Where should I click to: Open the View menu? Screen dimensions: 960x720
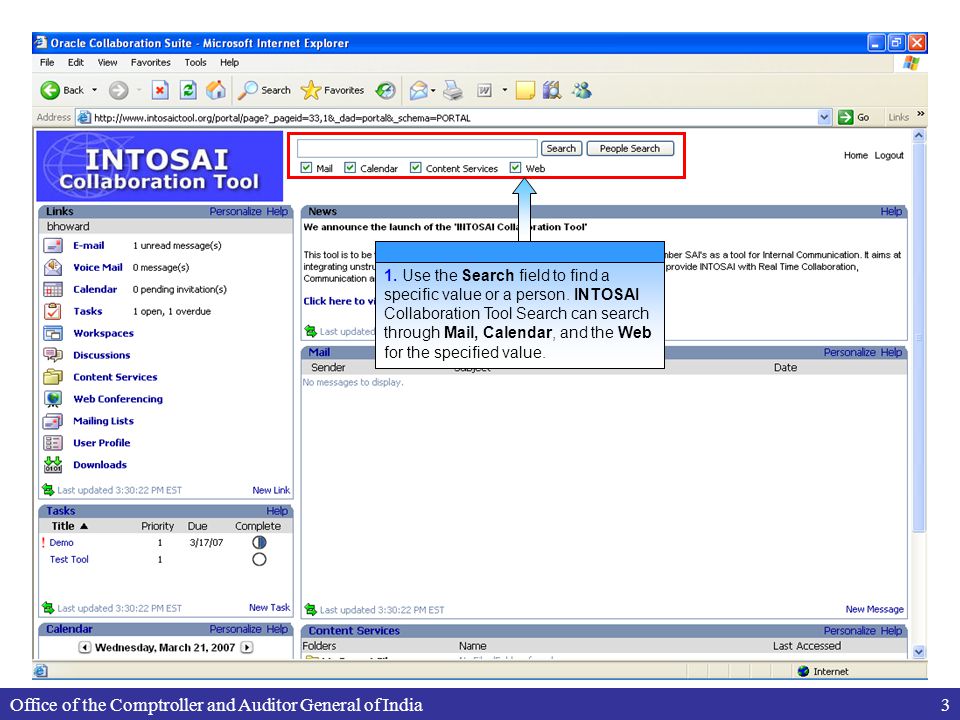click(x=107, y=62)
